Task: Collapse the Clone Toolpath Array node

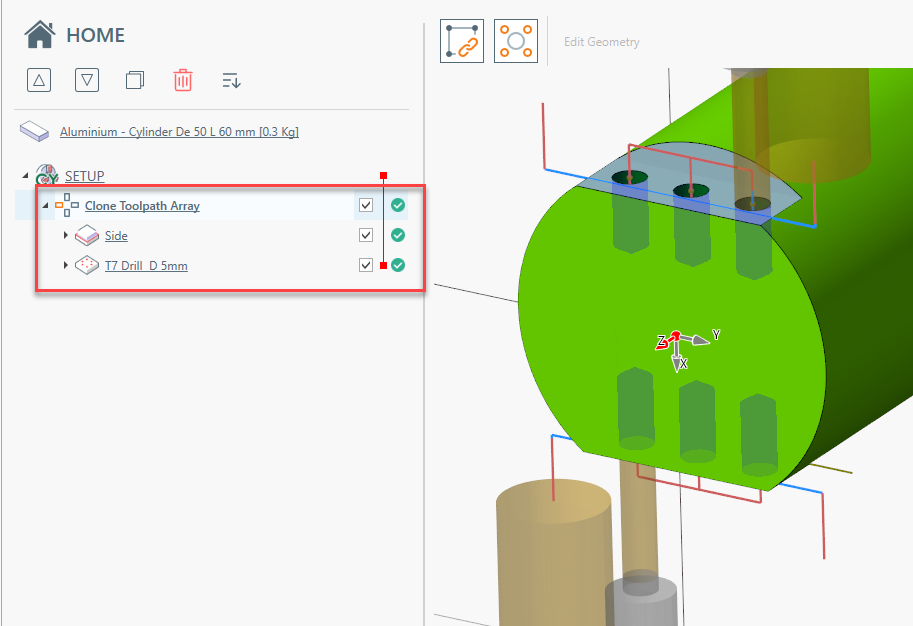Action: tap(45, 206)
